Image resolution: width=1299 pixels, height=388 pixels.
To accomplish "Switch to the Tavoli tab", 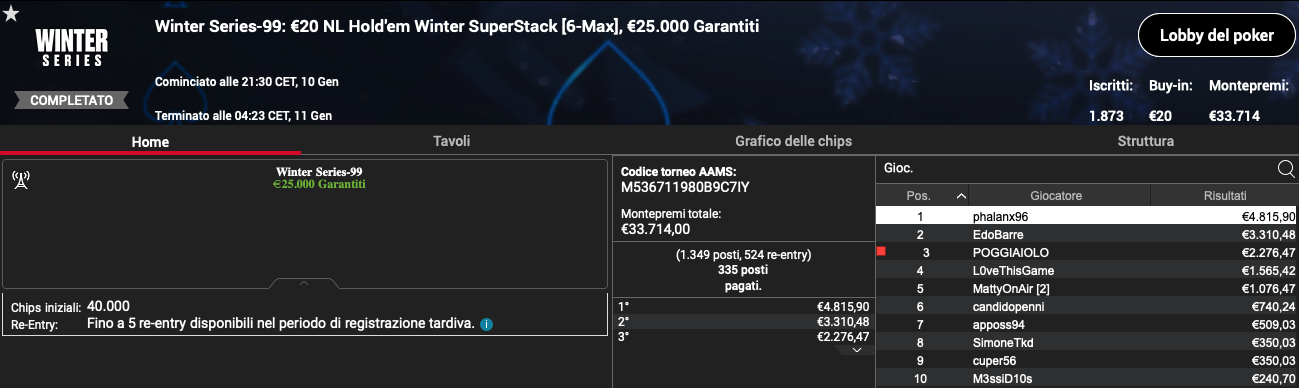I will tap(451, 141).
